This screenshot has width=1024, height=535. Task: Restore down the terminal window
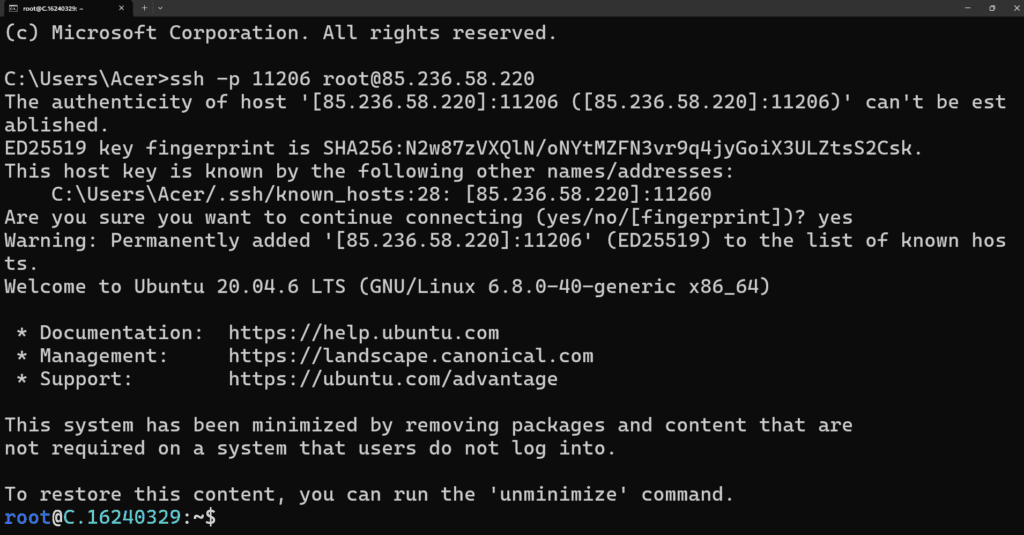(x=992, y=8)
